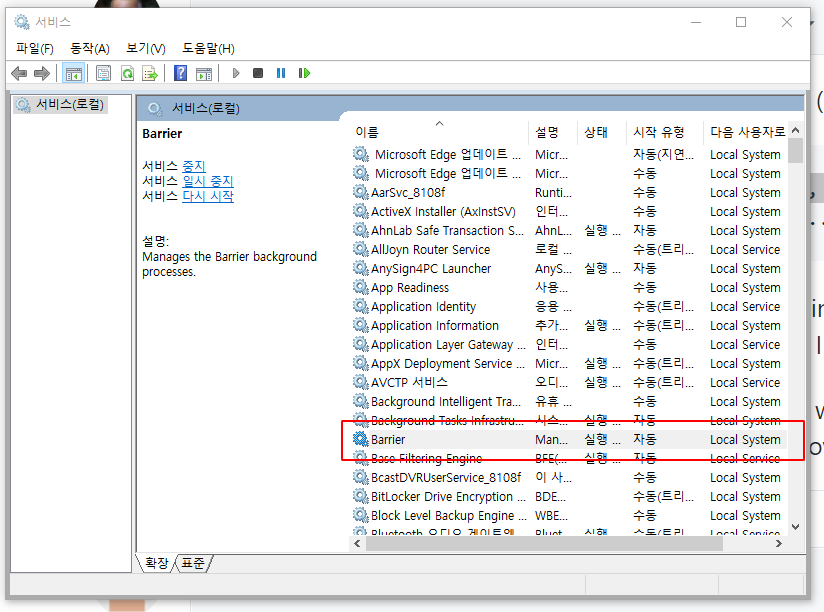Viewport: 824px width, 612px height.
Task: Click the Refresh toolbar icon
Action: point(127,73)
